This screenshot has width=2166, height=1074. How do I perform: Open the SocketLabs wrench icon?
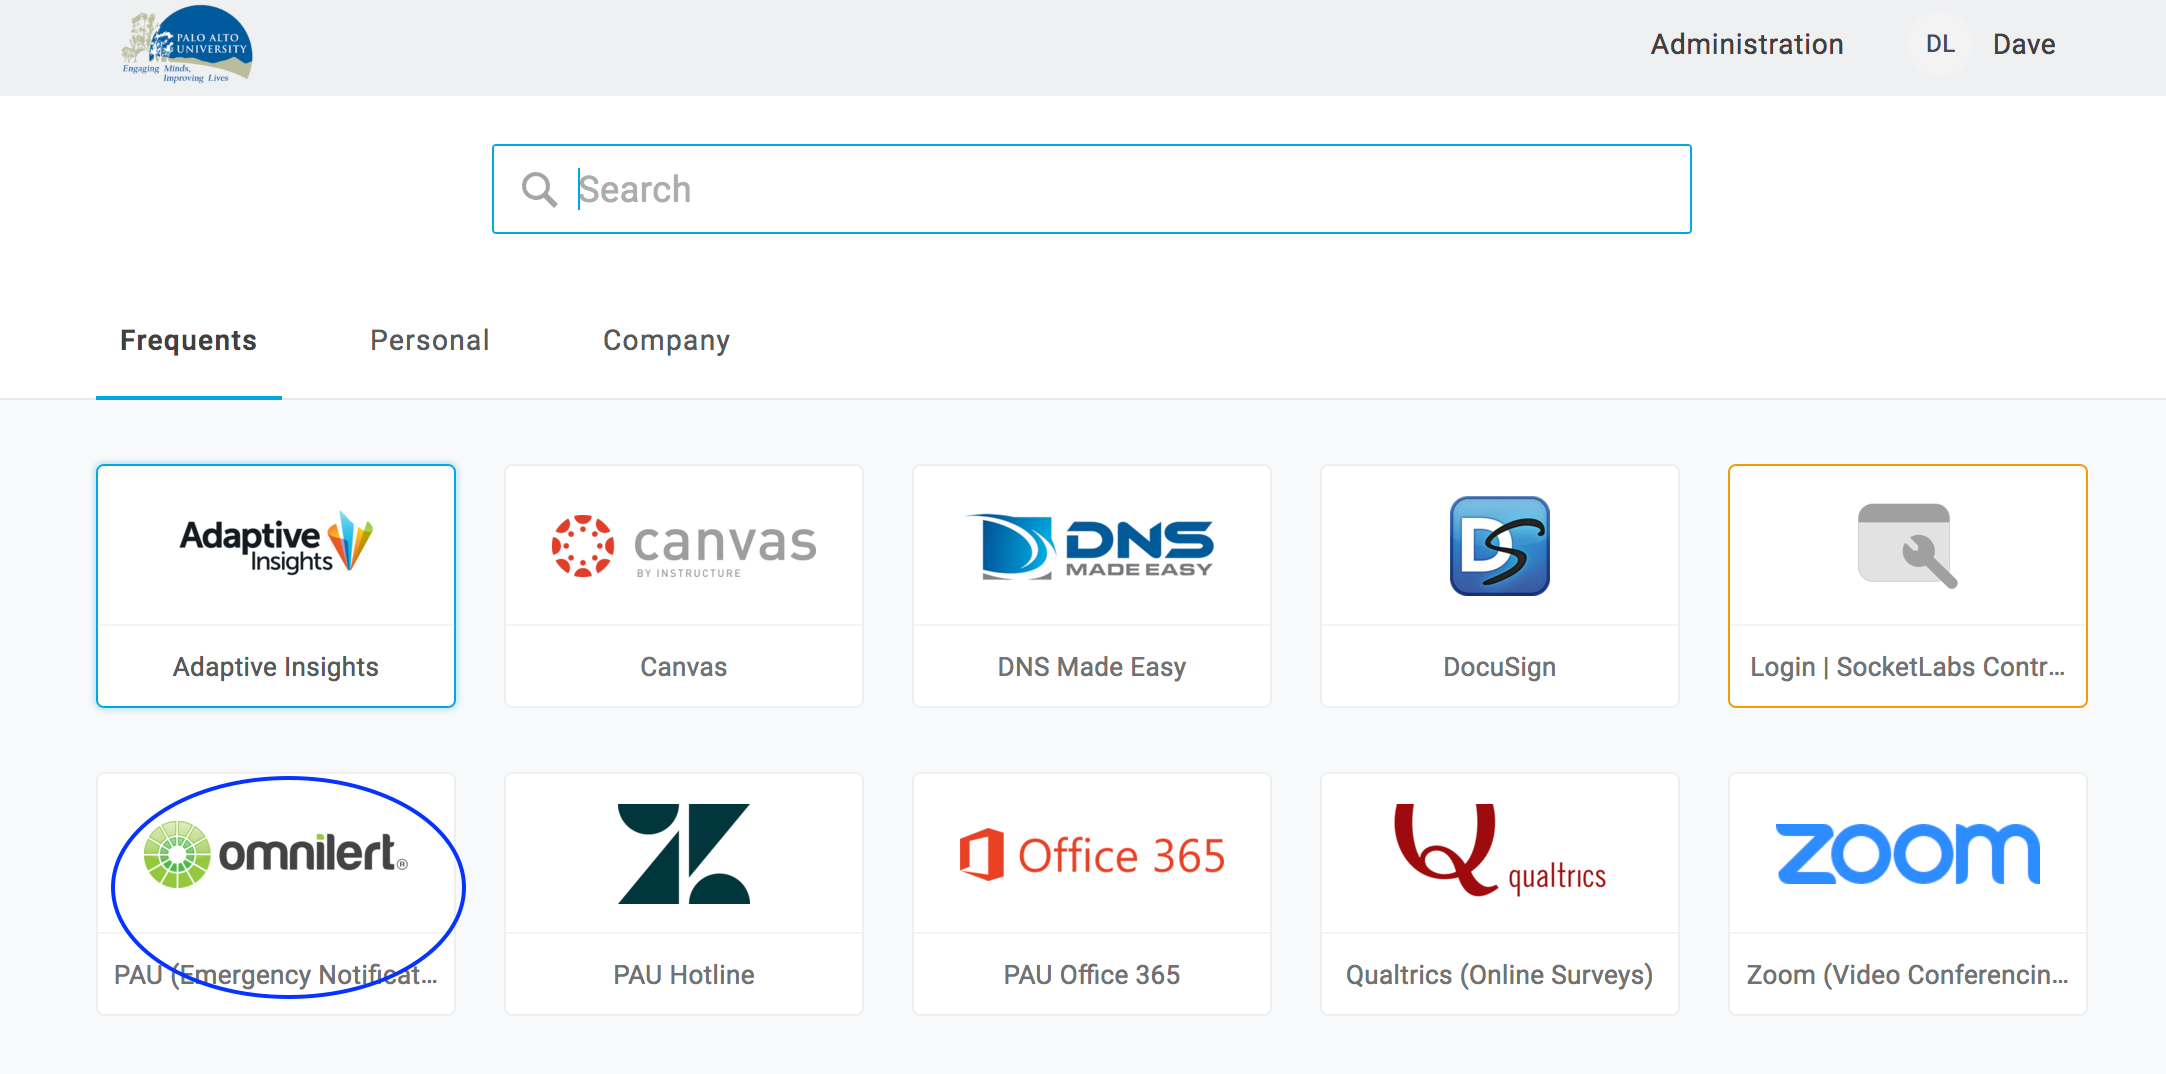tap(1907, 545)
